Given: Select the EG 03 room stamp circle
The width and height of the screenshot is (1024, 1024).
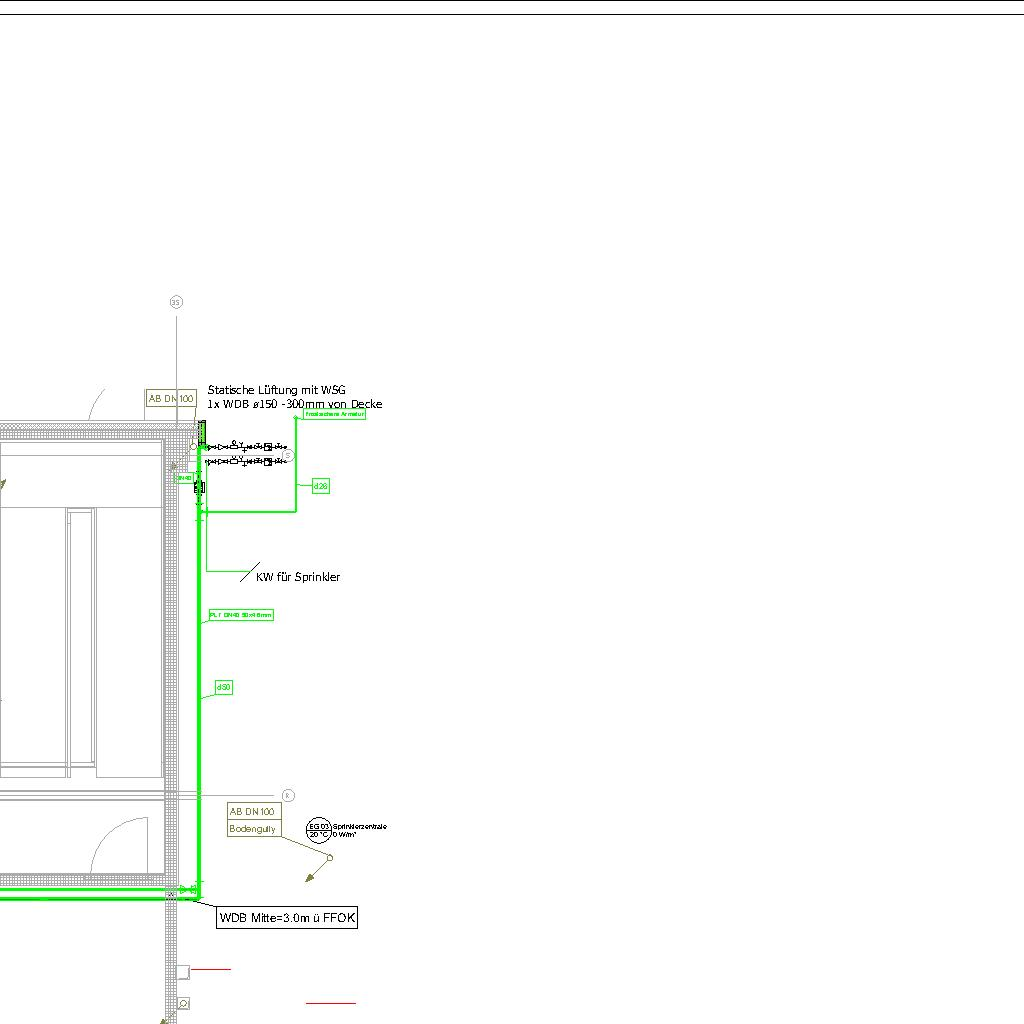Looking at the screenshot, I should coord(319,831).
